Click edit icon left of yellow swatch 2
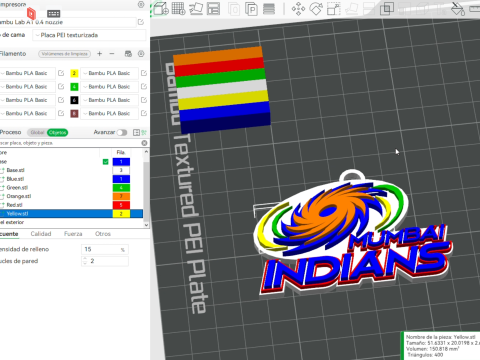 (61, 73)
